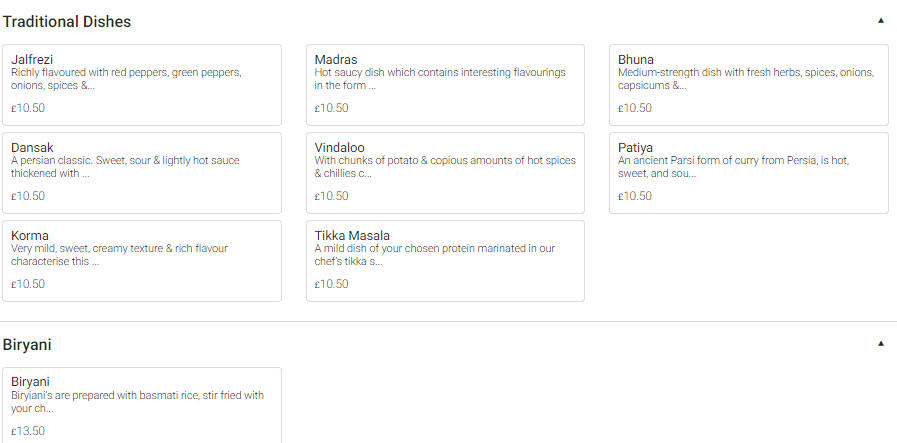Open the Biryani item card

click(141, 405)
